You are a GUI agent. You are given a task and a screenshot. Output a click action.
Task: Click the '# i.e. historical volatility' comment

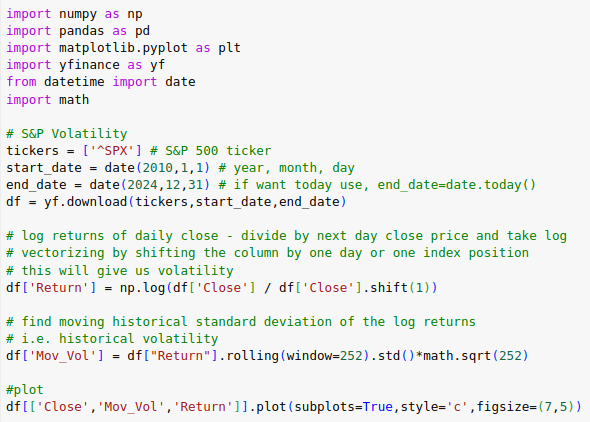[112, 339]
